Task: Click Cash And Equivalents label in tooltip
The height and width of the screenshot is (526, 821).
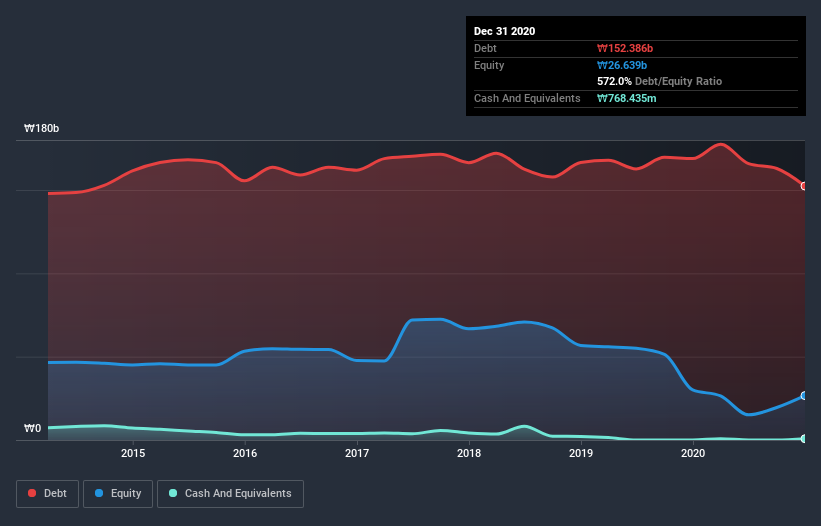Action: pos(527,98)
